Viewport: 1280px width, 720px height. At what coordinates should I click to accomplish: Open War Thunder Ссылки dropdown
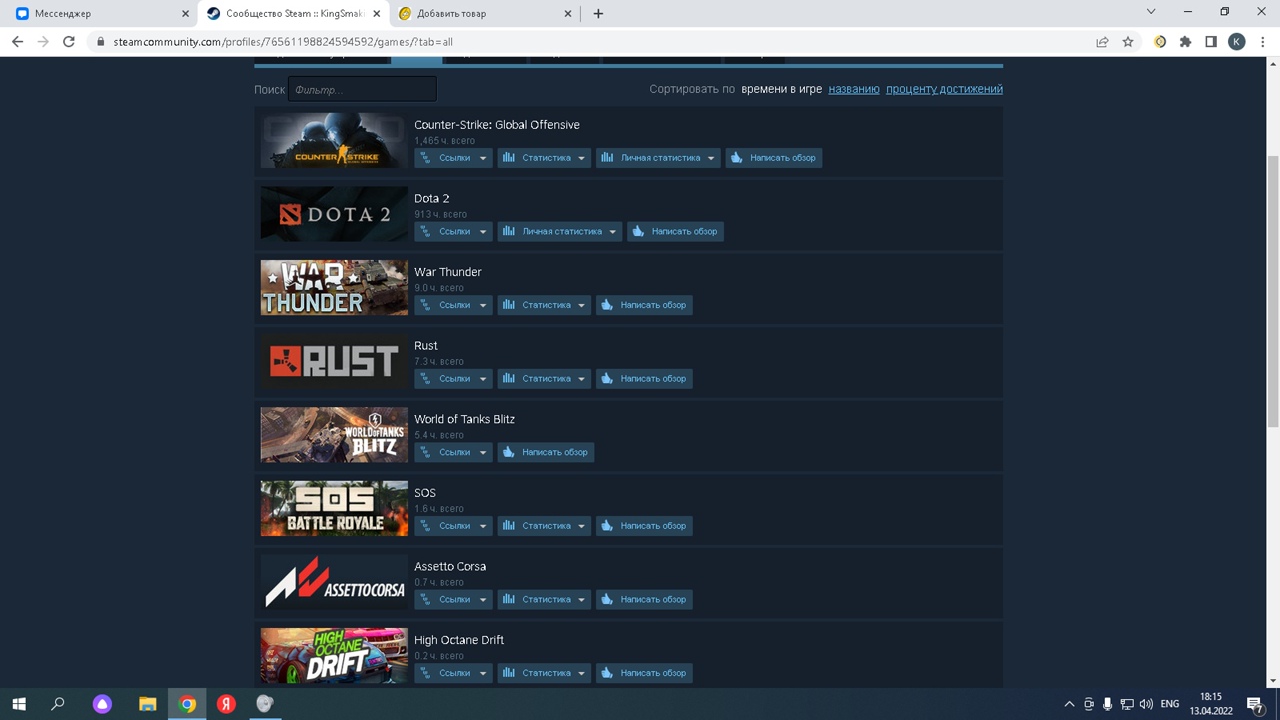click(453, 305)
